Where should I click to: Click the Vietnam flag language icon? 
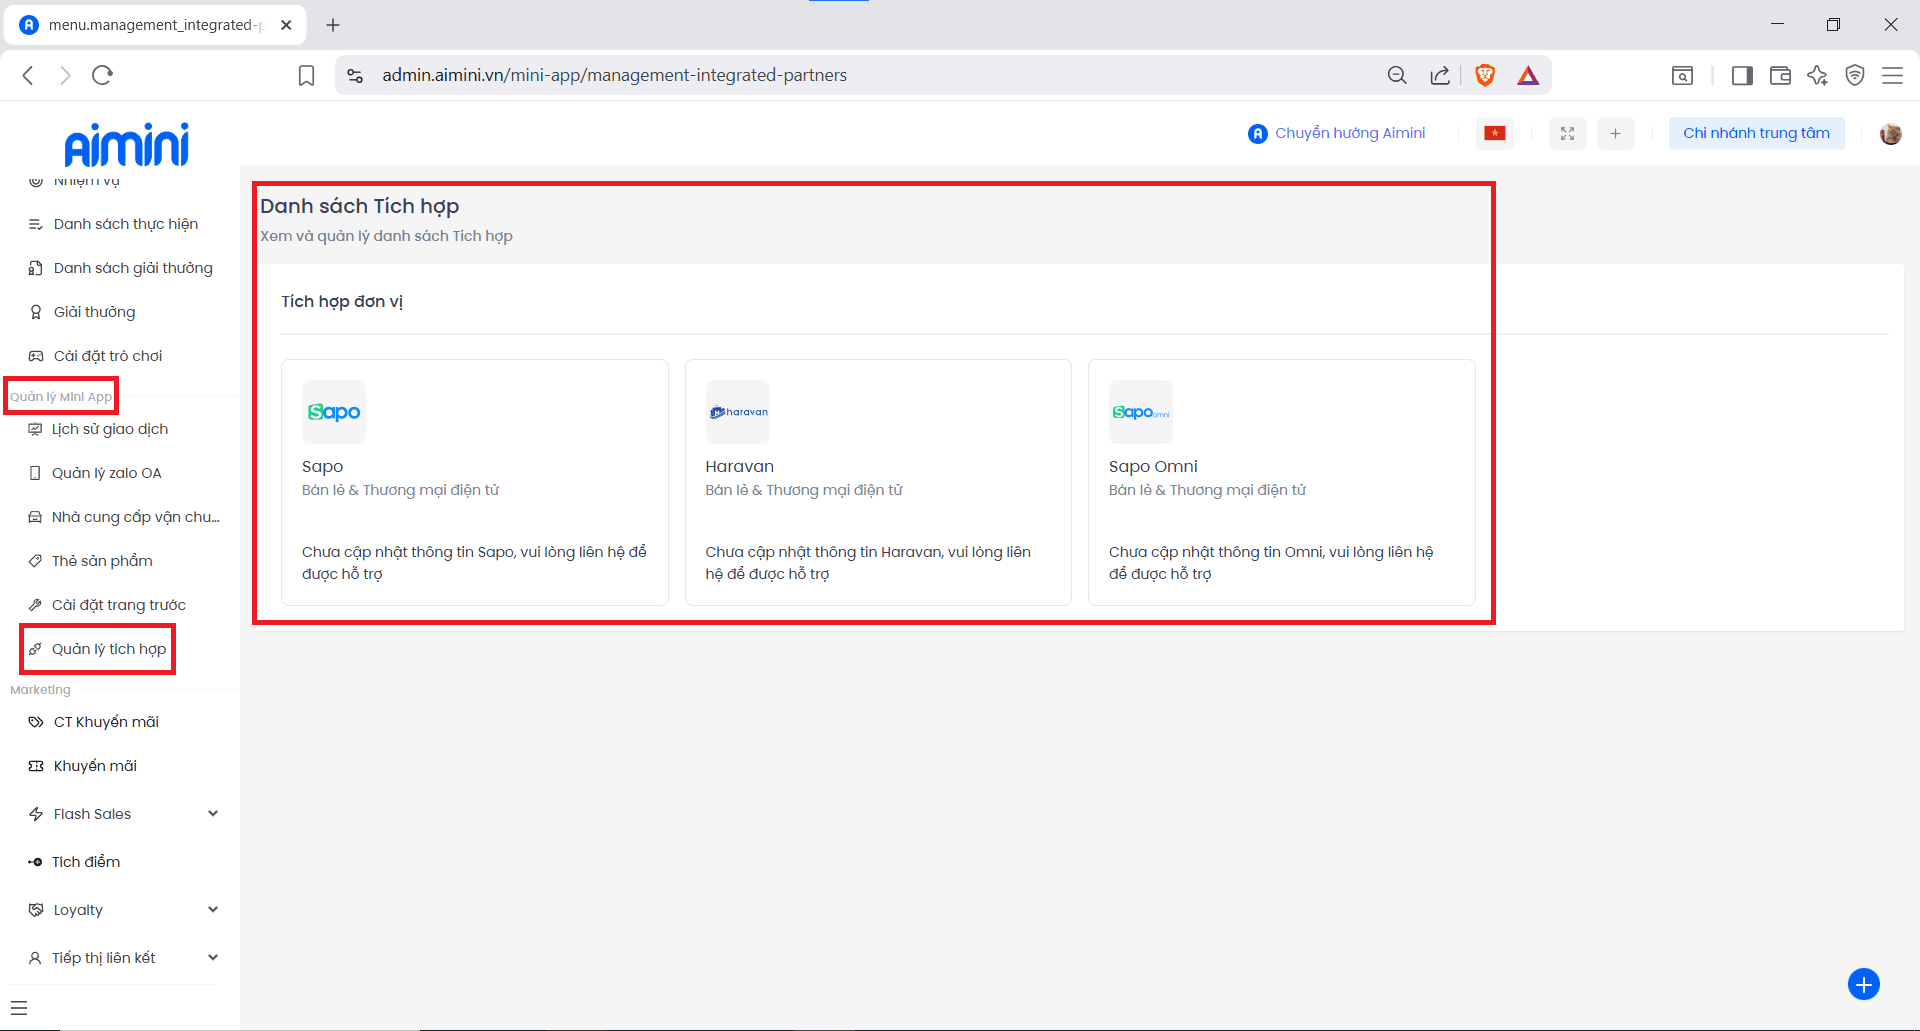point(1494,133)
